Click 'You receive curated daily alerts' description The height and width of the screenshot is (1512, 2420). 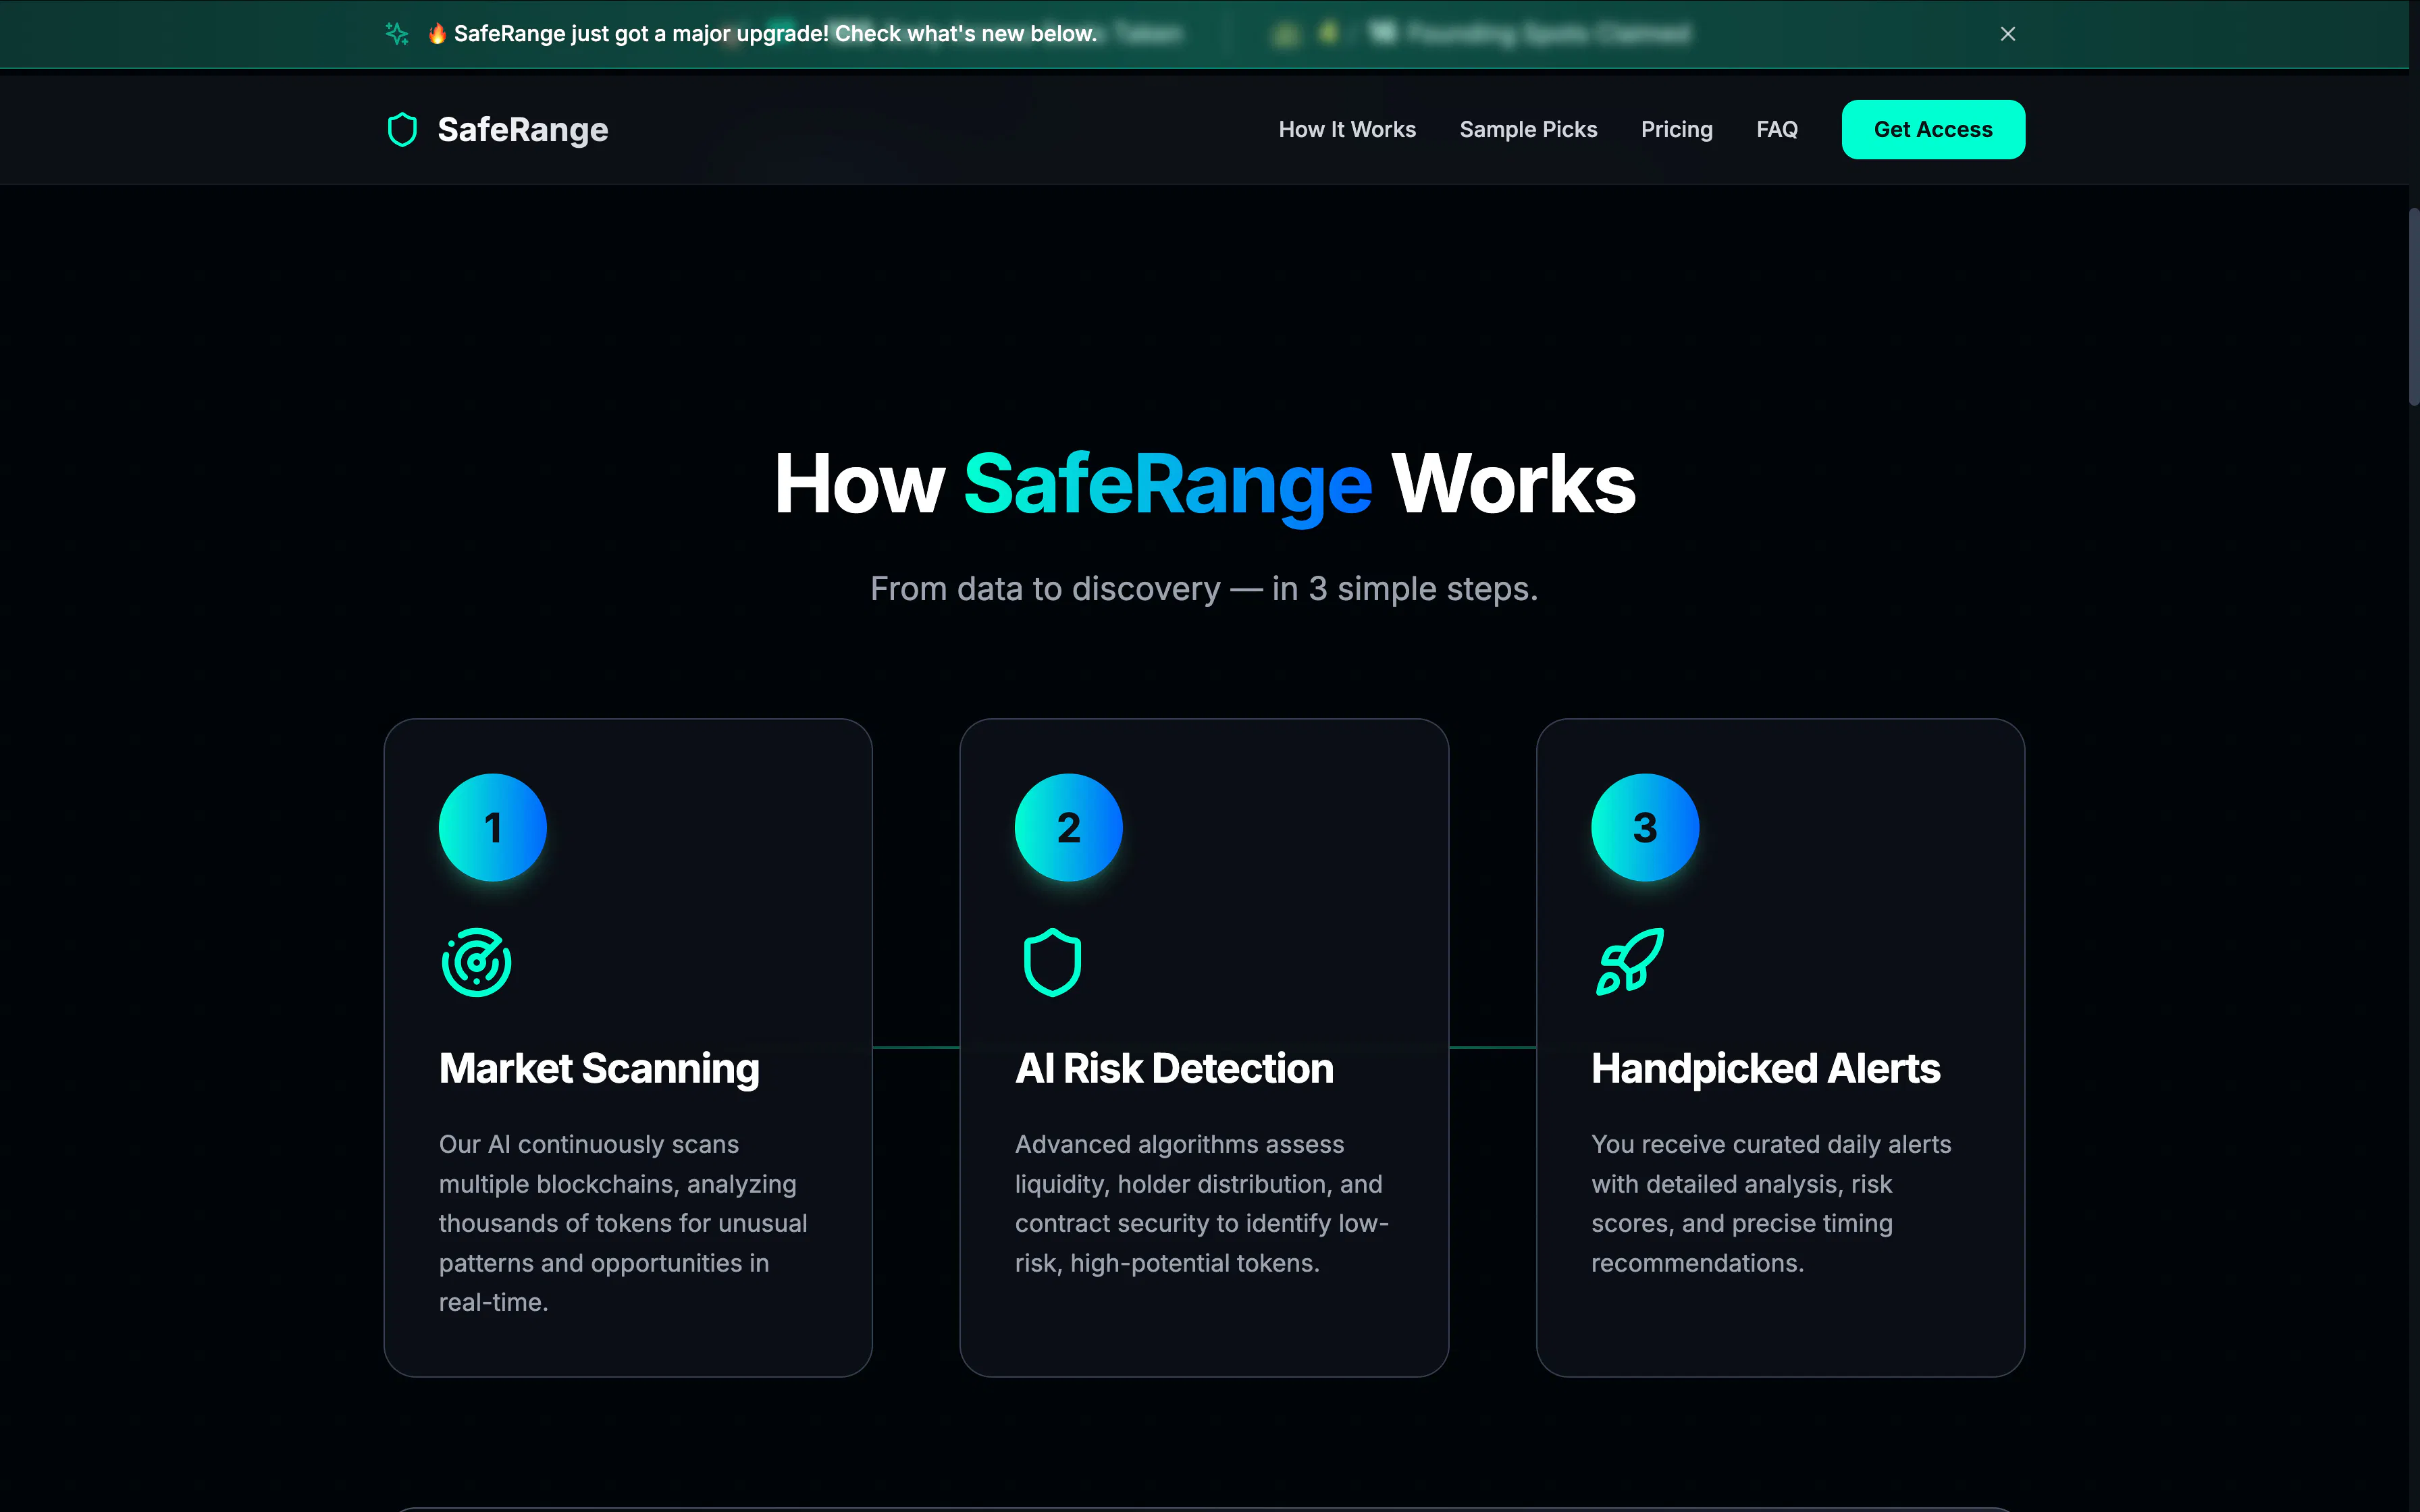1771,1203
